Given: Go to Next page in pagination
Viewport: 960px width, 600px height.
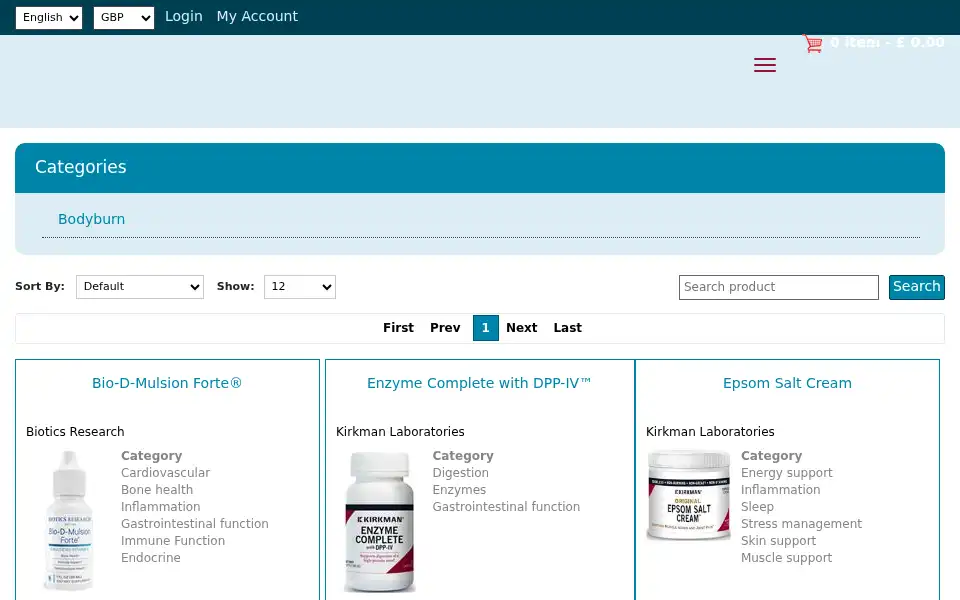Looking at the screenshot, I should click(x=522, y=328).
